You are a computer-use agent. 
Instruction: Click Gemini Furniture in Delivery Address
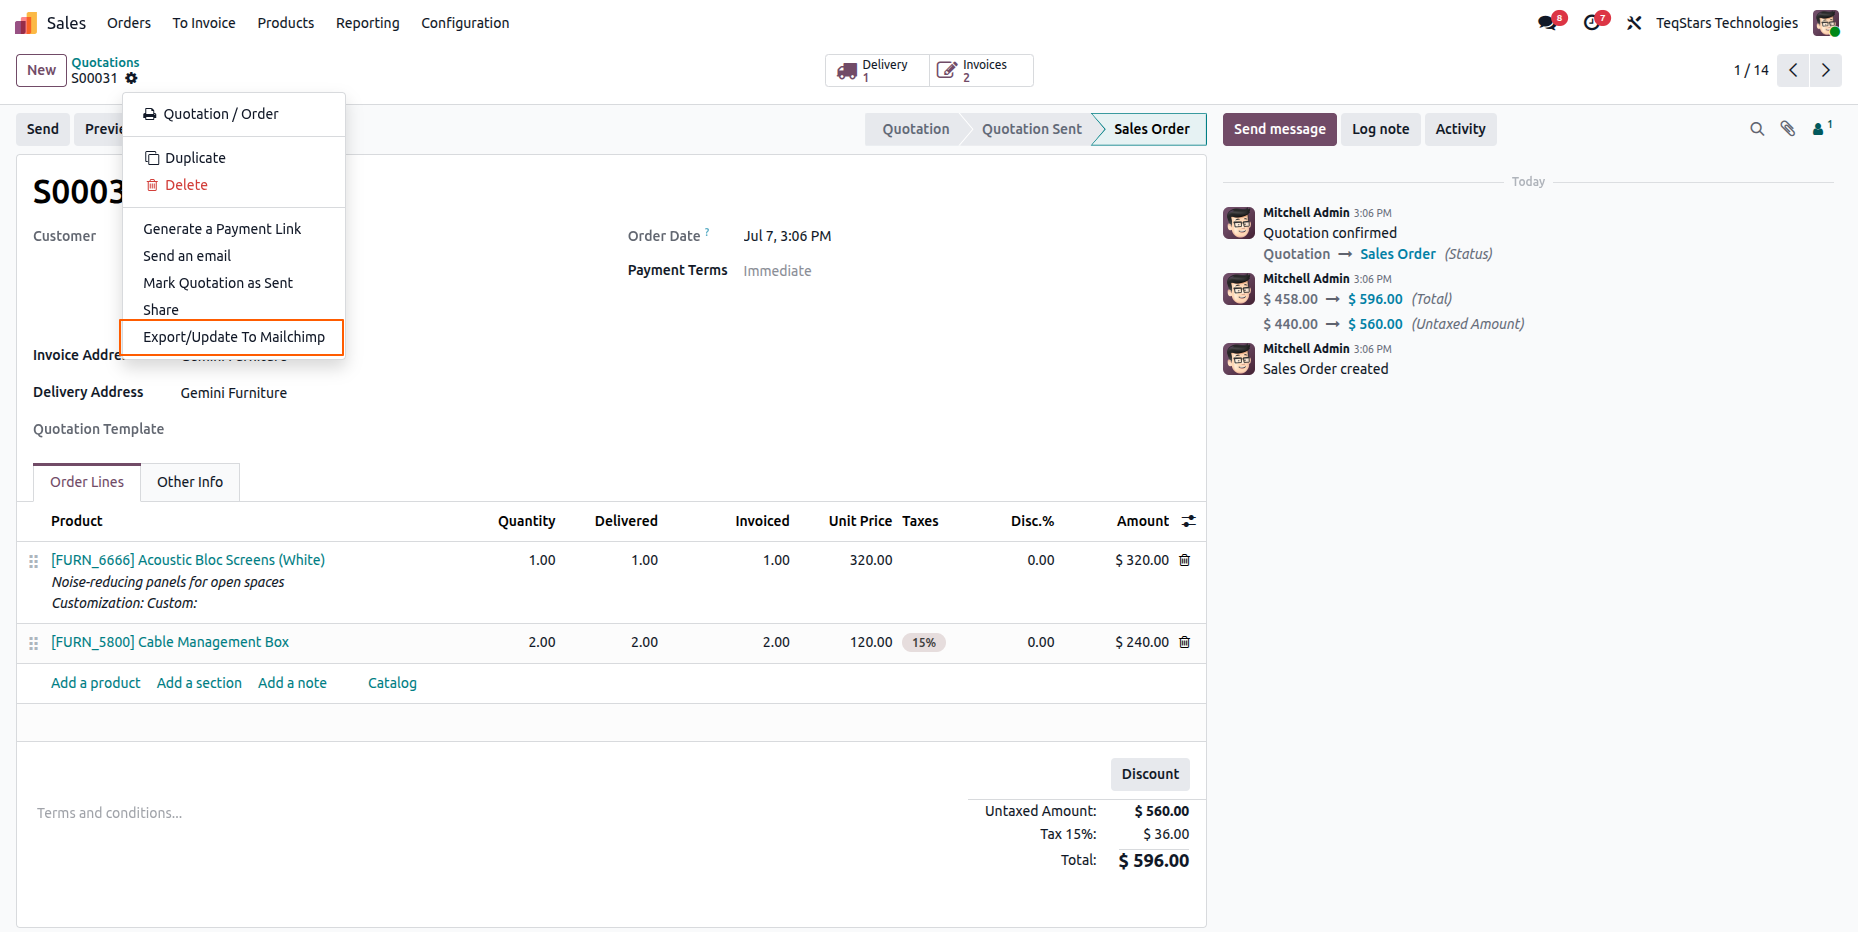click(x=234, y=393)
